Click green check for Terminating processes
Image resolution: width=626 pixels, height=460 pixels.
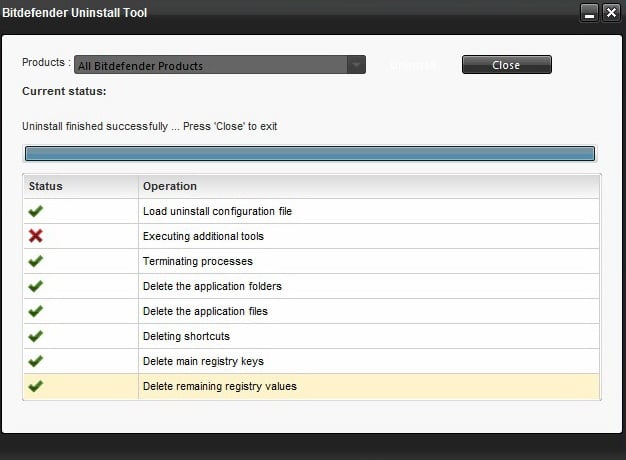36,261
